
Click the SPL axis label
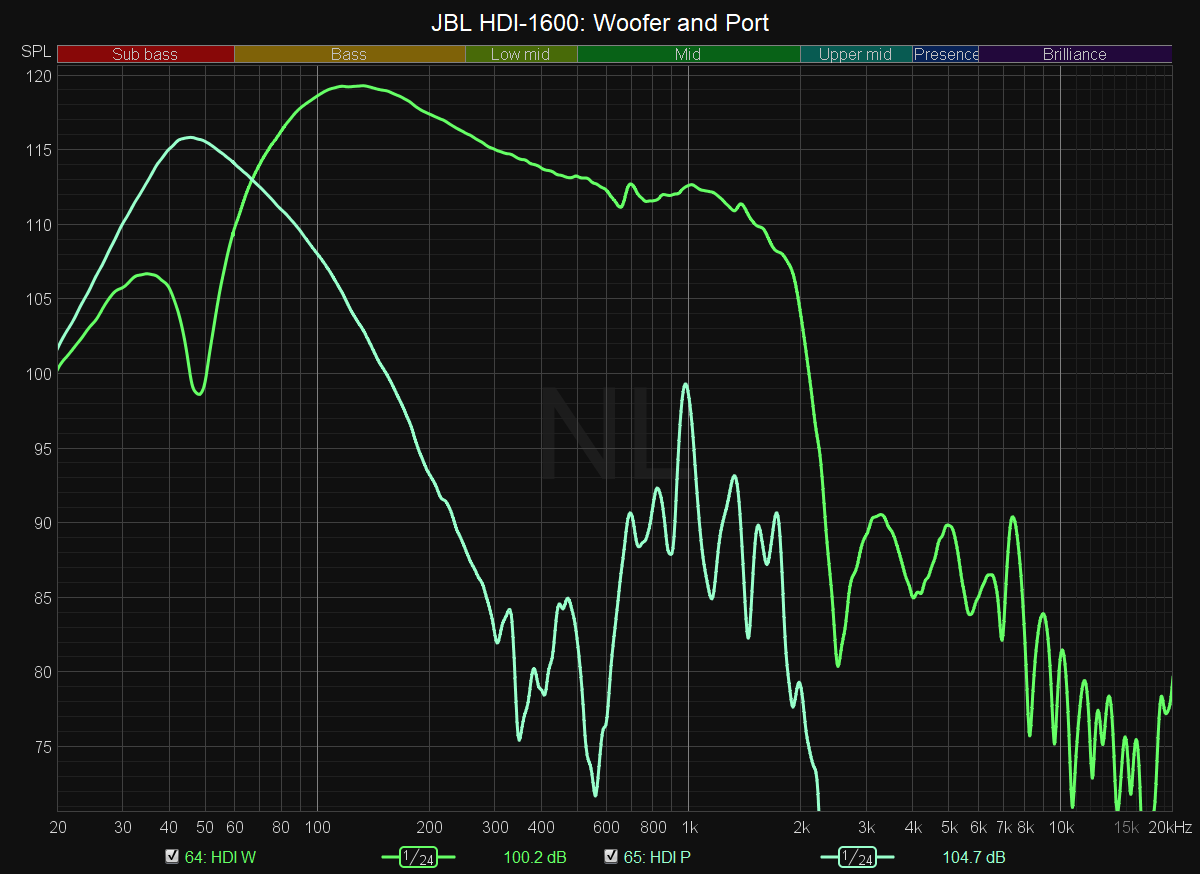[x=35, y=51]
